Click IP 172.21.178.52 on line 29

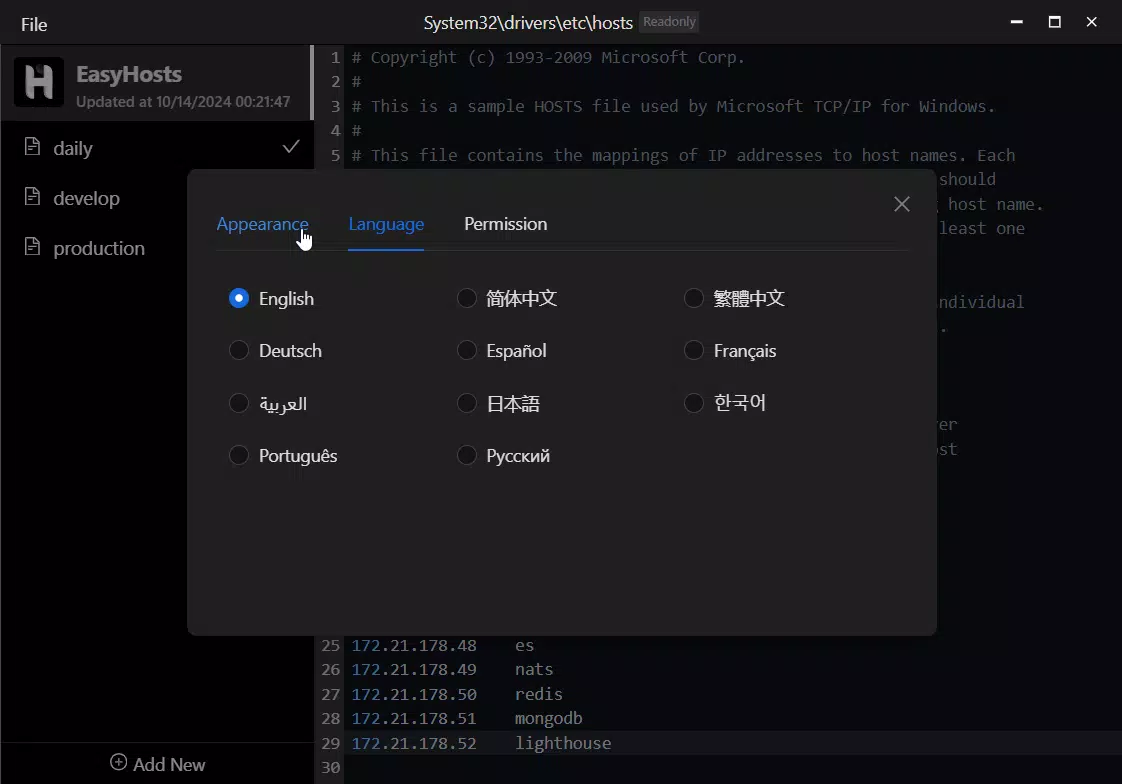(414, 743)
